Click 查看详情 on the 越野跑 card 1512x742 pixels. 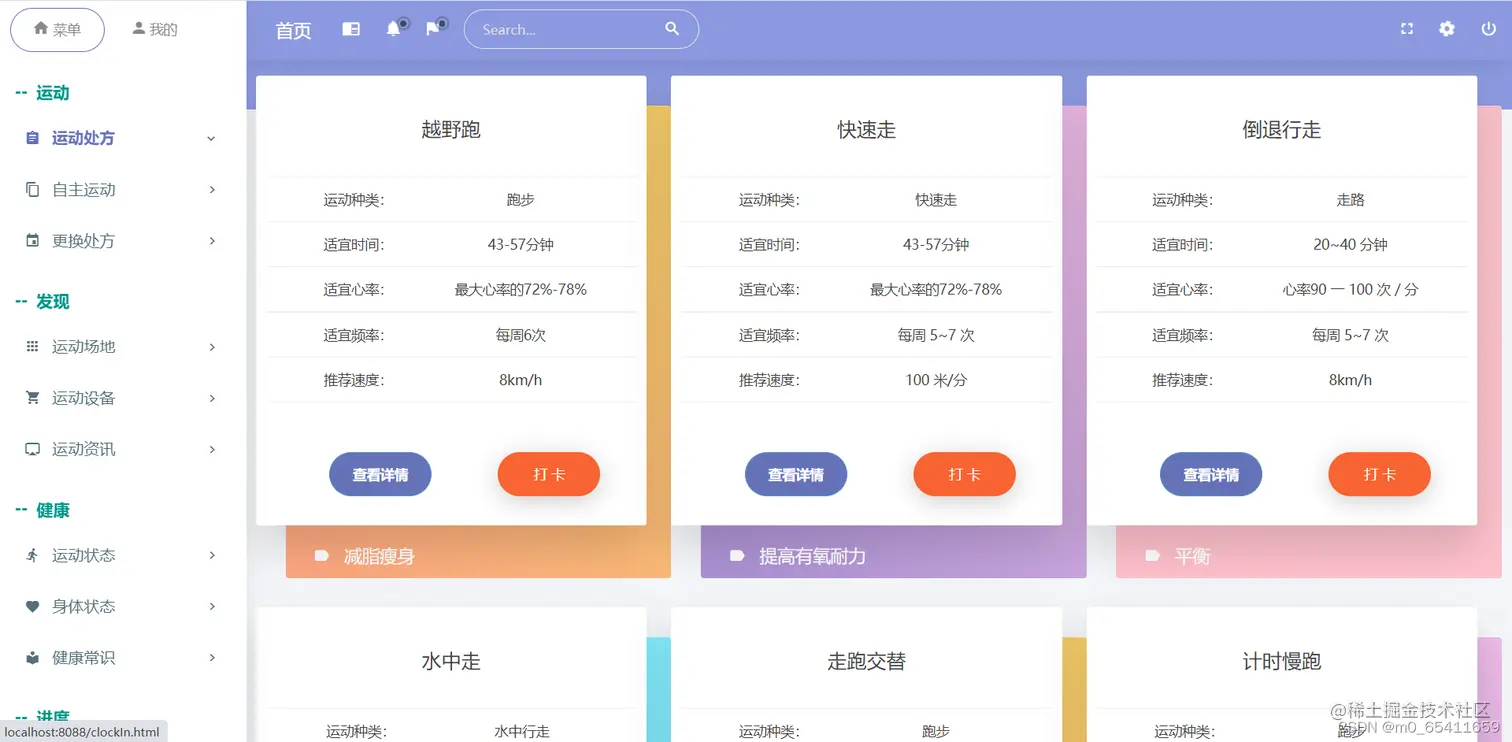[x=380, y=474]
